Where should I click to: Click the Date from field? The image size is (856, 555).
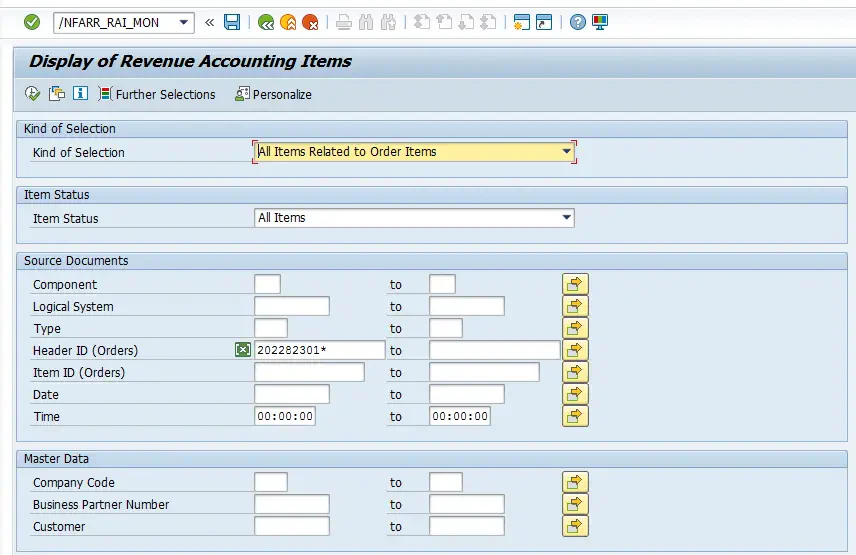pyautogui.click(x=292, y=394)
